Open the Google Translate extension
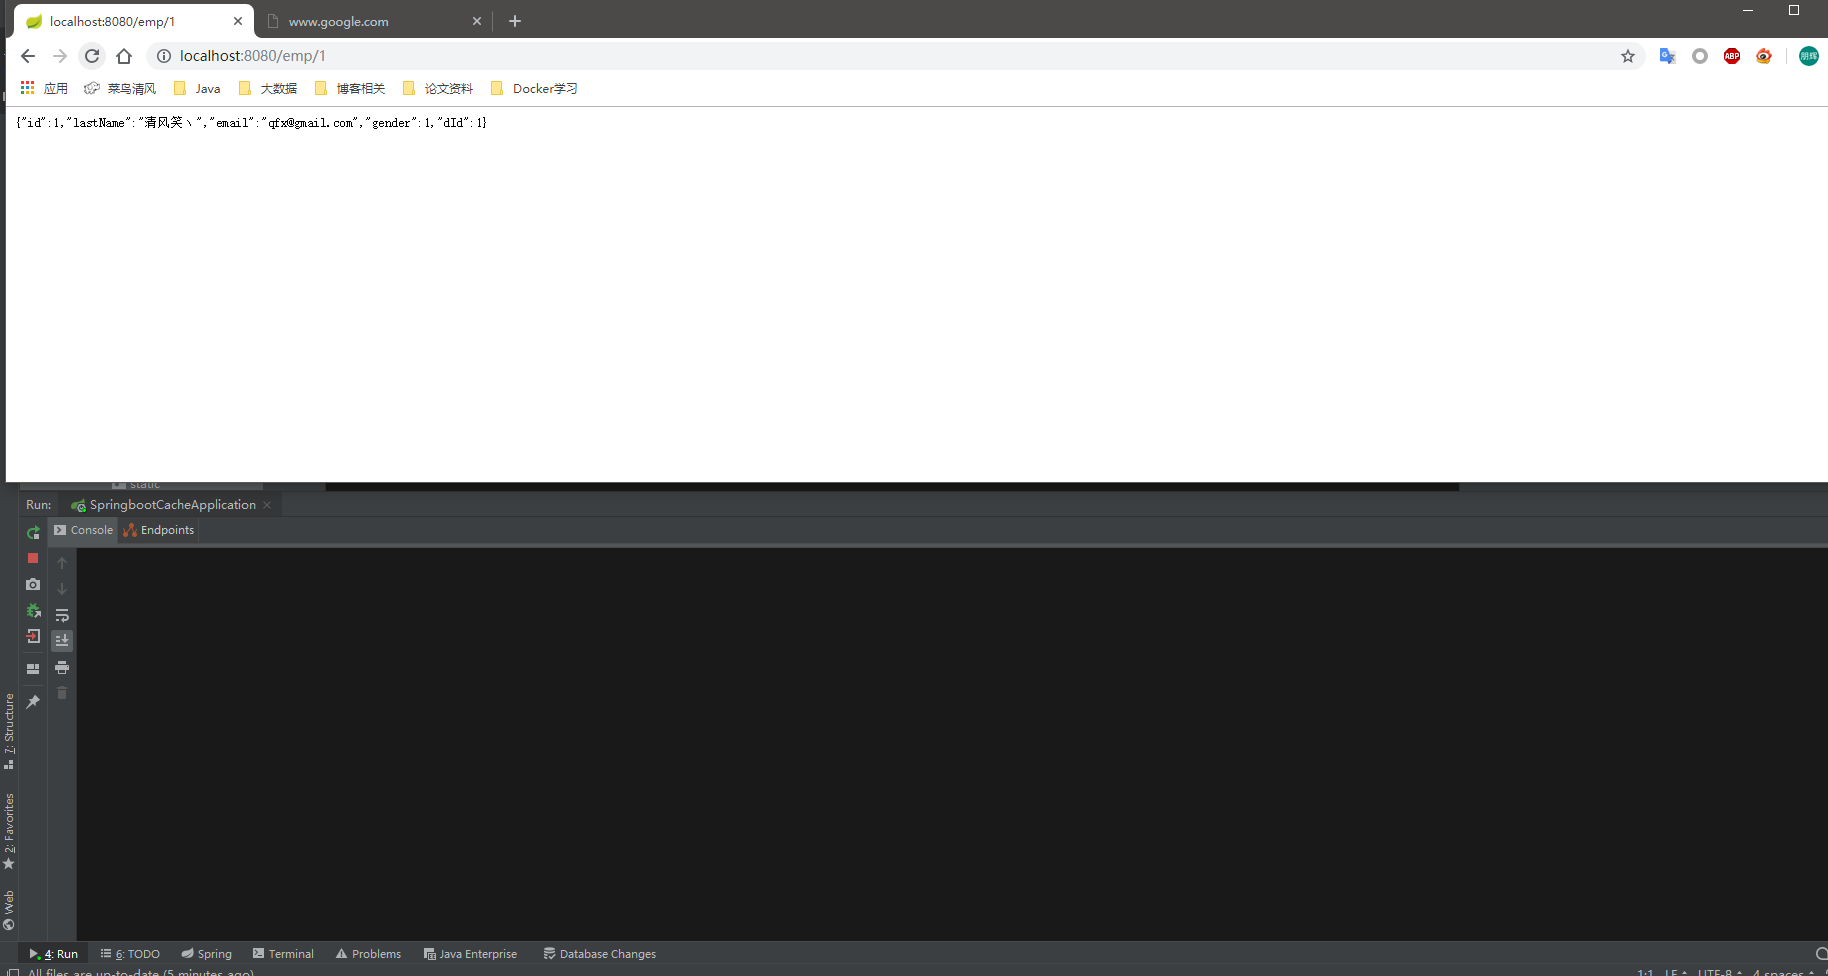The width and height of the screenshot is (1828, 976). tap(1667, 56)
